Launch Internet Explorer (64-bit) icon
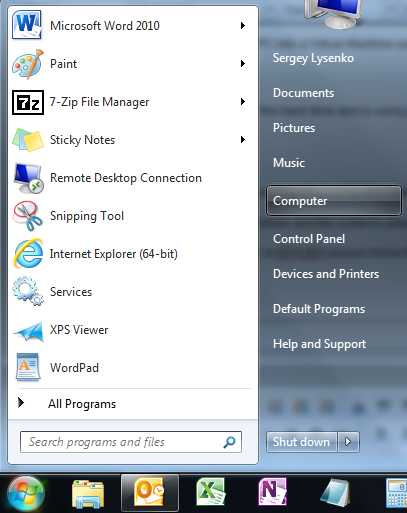The image size is (407, 513). coord(28,254)
